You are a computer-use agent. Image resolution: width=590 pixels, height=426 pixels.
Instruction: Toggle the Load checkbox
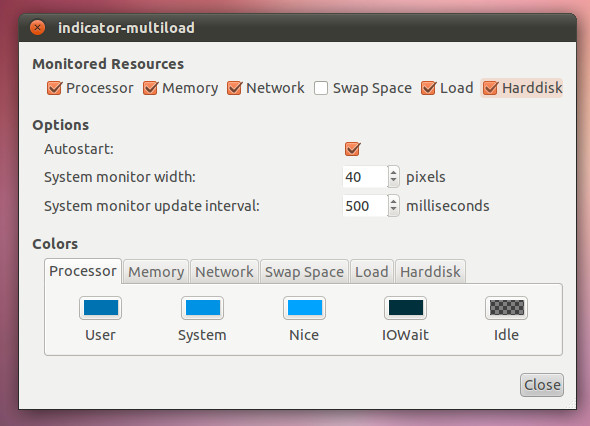429,88
